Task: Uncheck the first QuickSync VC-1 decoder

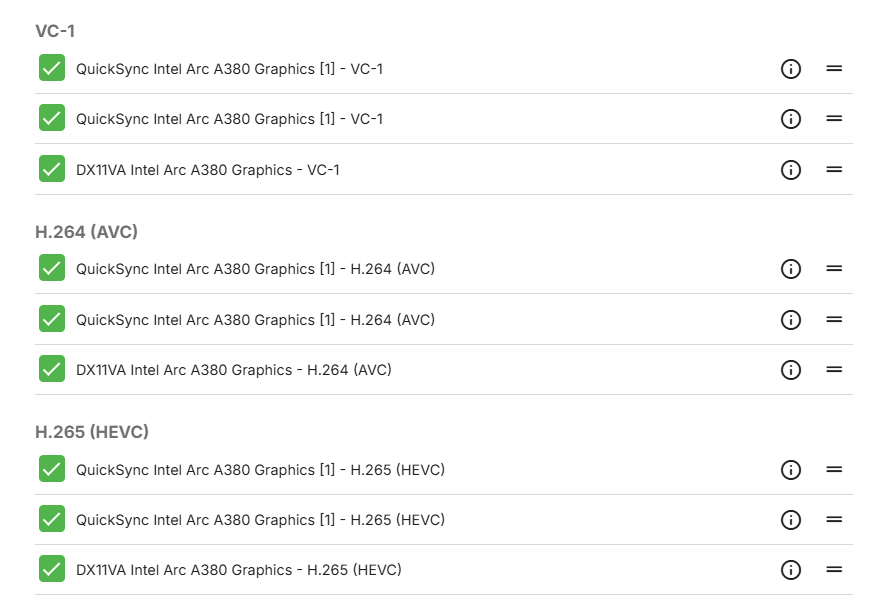Action: click(x=52, y=68)
